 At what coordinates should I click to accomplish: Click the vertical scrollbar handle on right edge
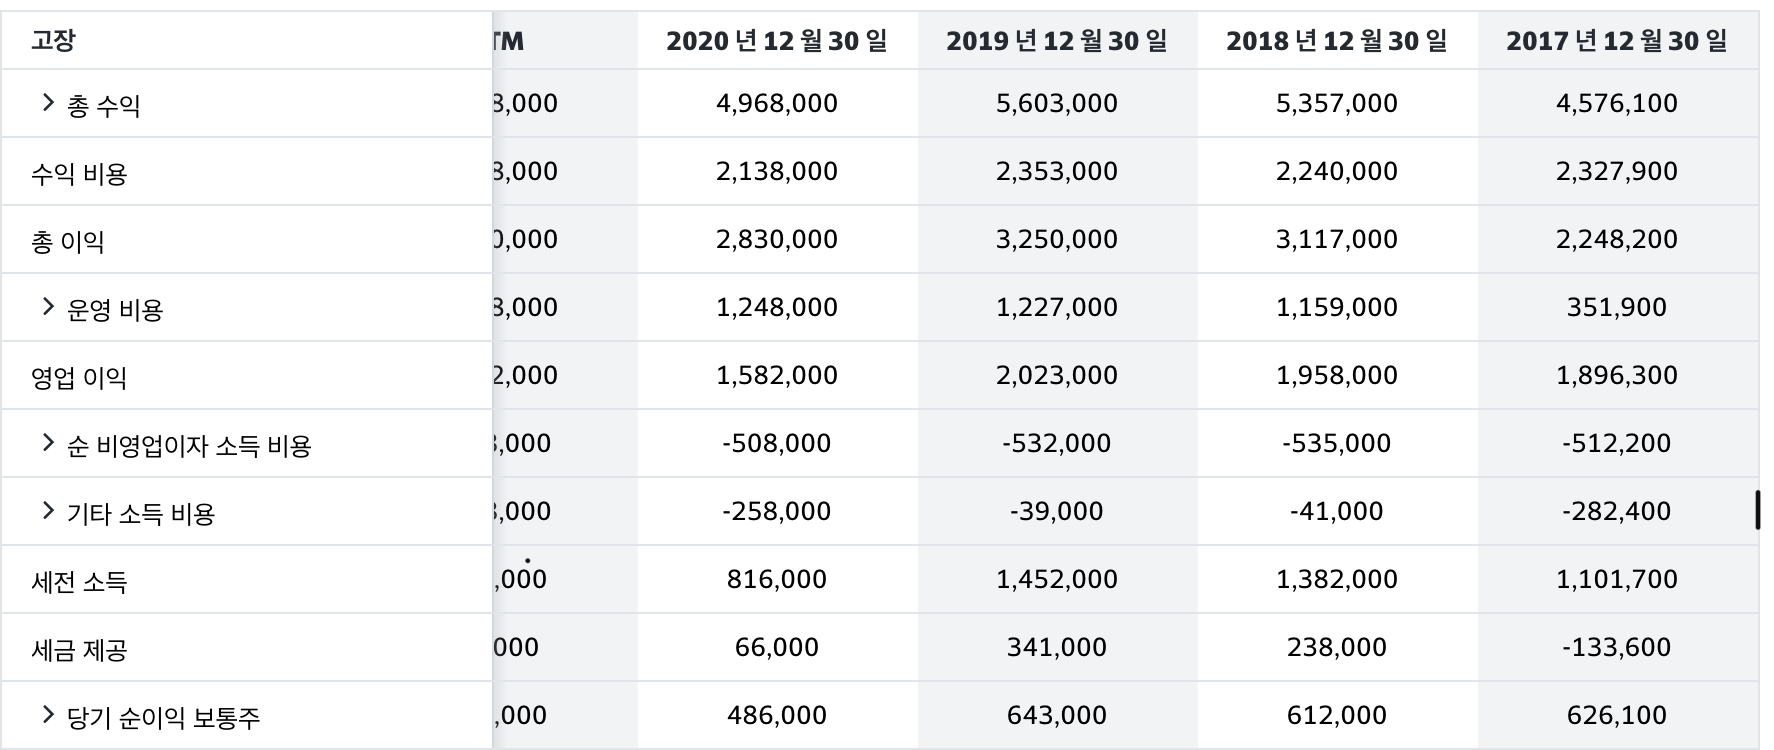click(x=1757, y=510)
